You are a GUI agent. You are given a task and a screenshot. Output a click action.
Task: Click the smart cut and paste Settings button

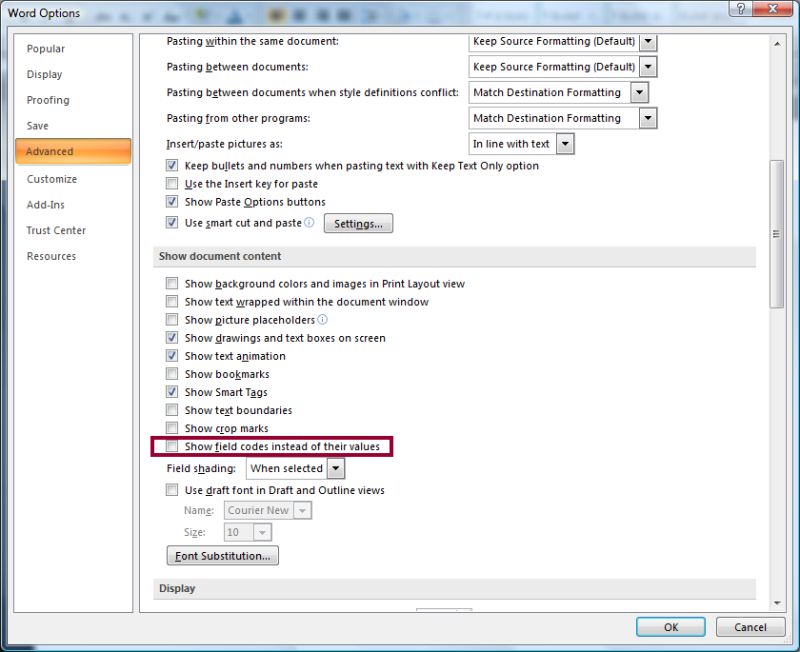358,223
